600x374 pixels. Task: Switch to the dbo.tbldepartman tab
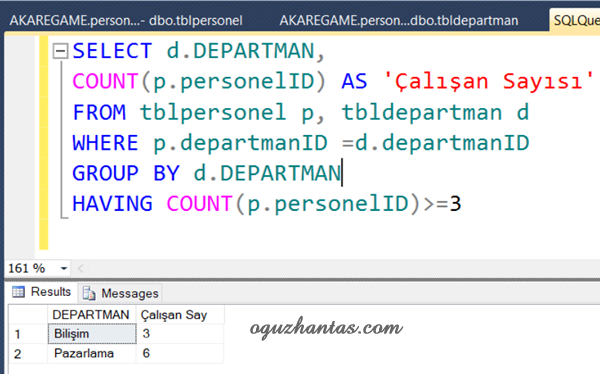(399, 20)
